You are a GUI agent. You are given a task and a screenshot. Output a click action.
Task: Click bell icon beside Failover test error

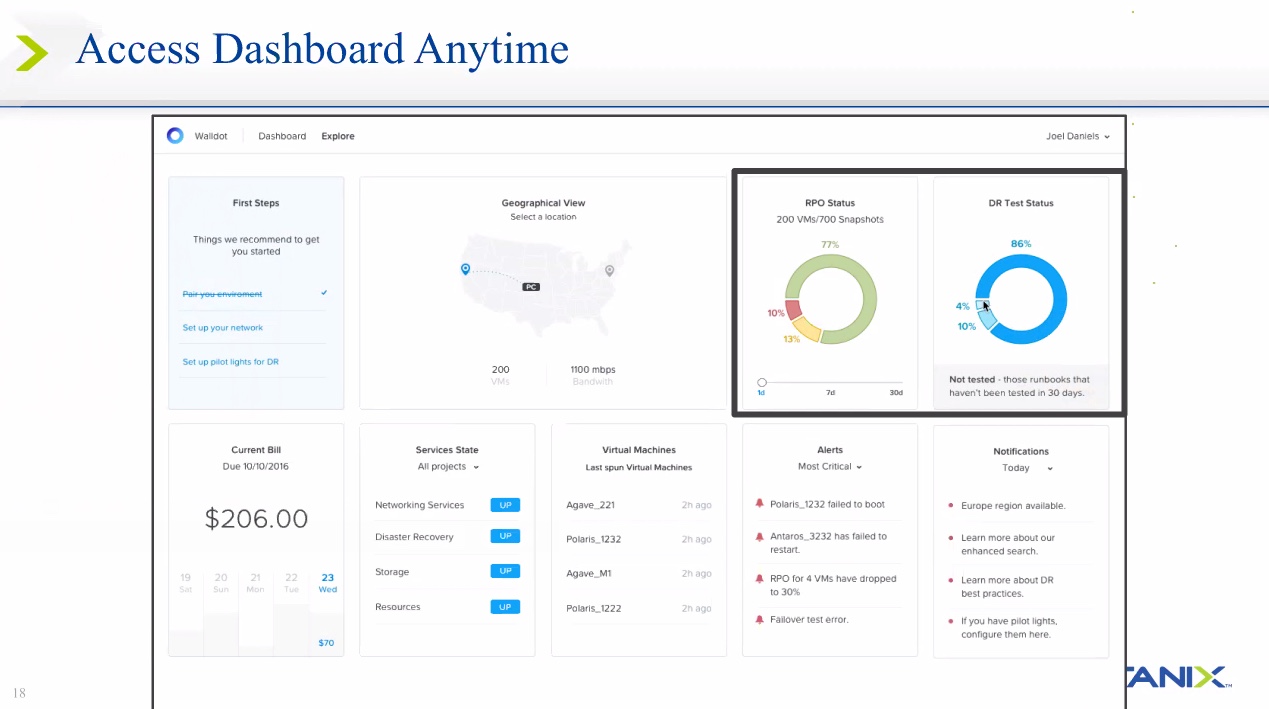(759, 619)
